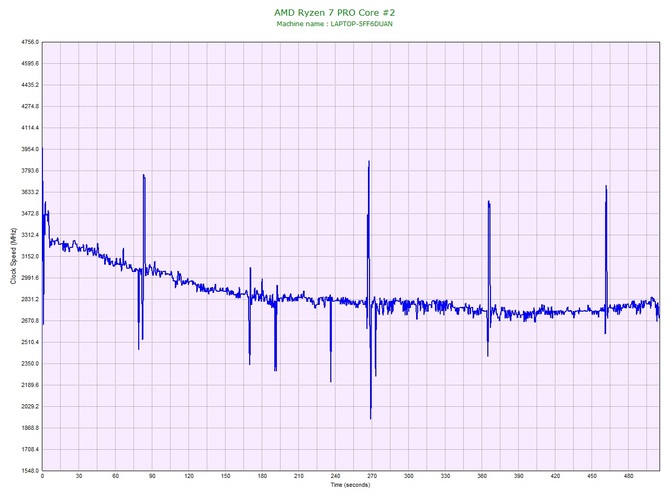Click the x-axis tick label 420

point(555,476)
